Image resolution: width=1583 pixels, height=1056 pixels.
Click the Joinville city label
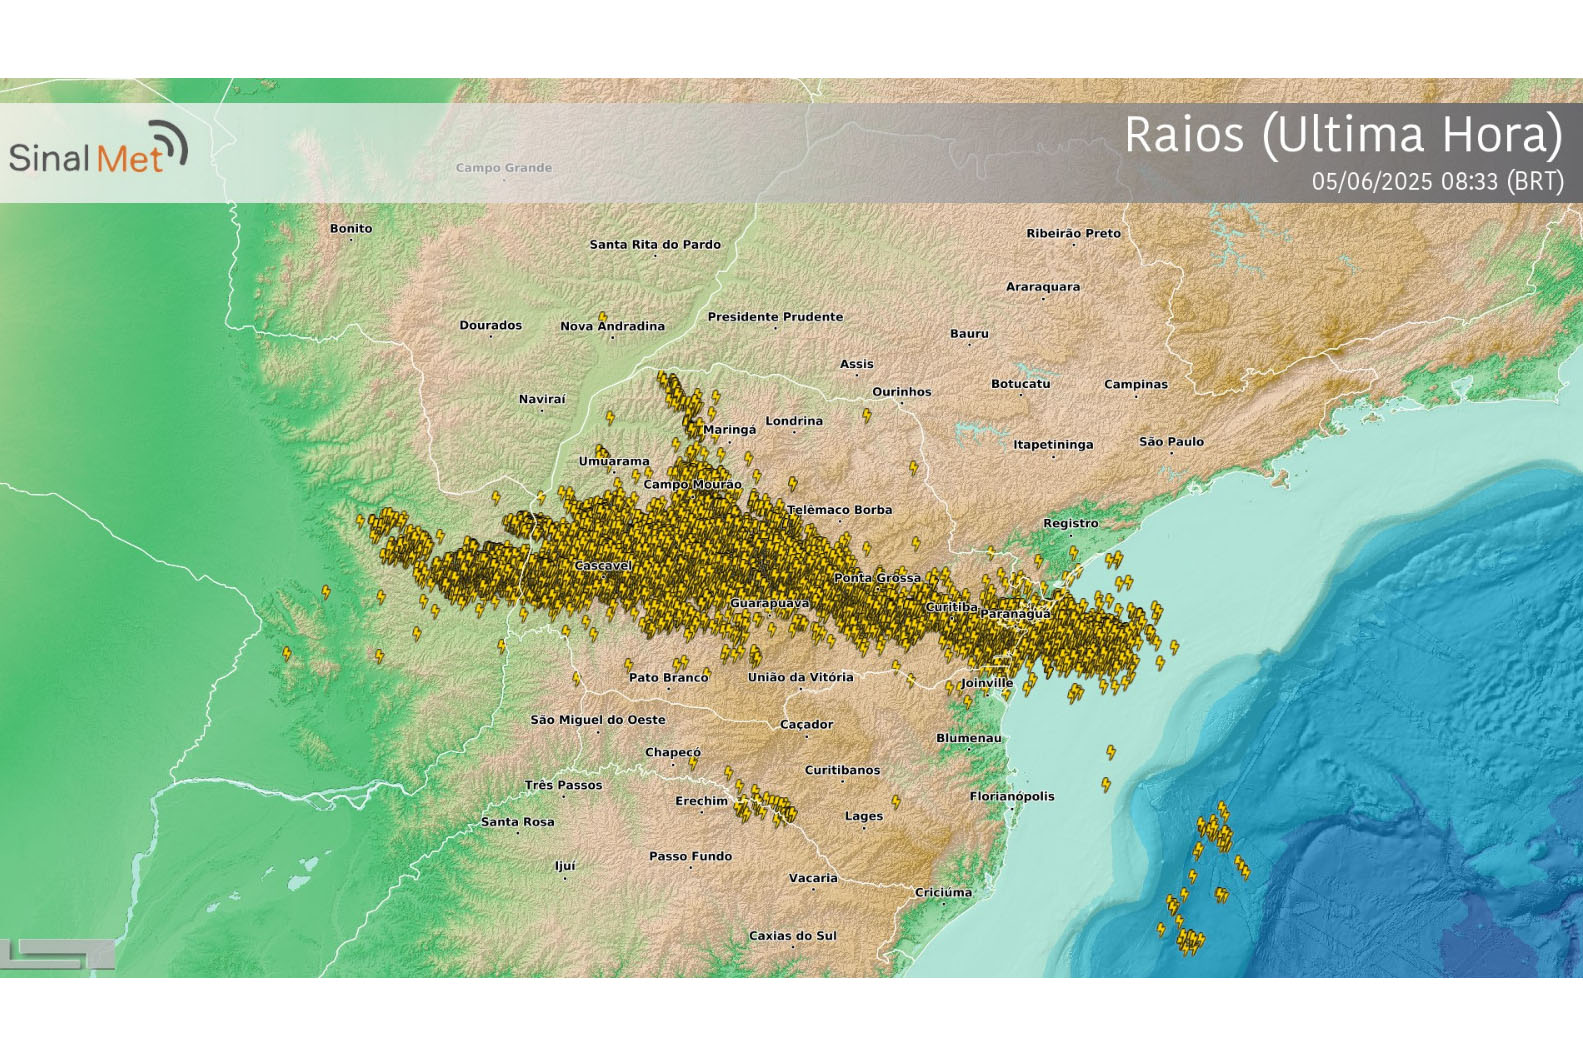coord(987,684)
